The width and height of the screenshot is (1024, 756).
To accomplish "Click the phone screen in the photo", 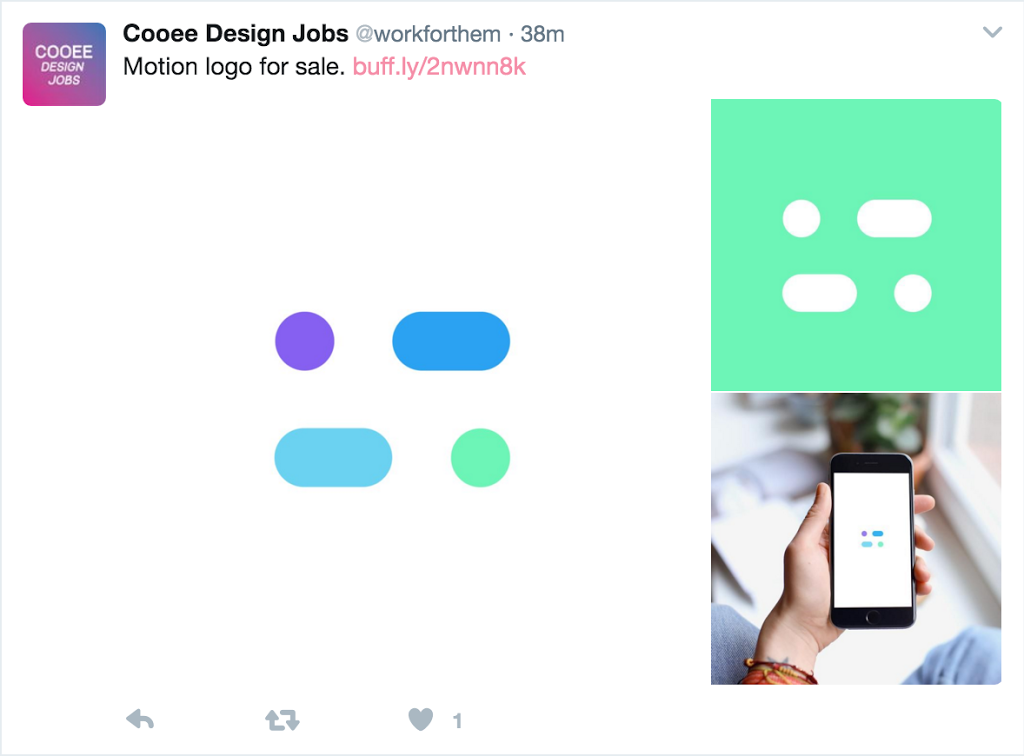I will (x=873, y=539).
